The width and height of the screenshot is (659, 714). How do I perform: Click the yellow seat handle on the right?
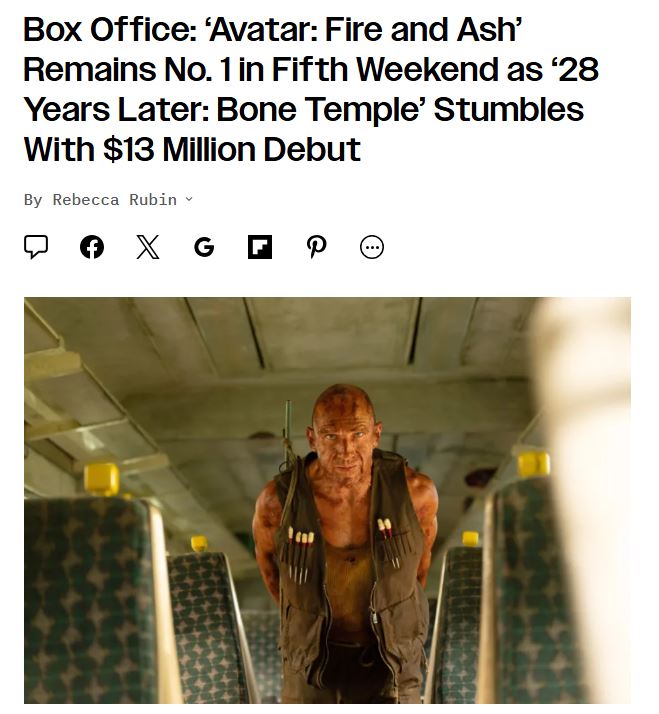point(533,465)
